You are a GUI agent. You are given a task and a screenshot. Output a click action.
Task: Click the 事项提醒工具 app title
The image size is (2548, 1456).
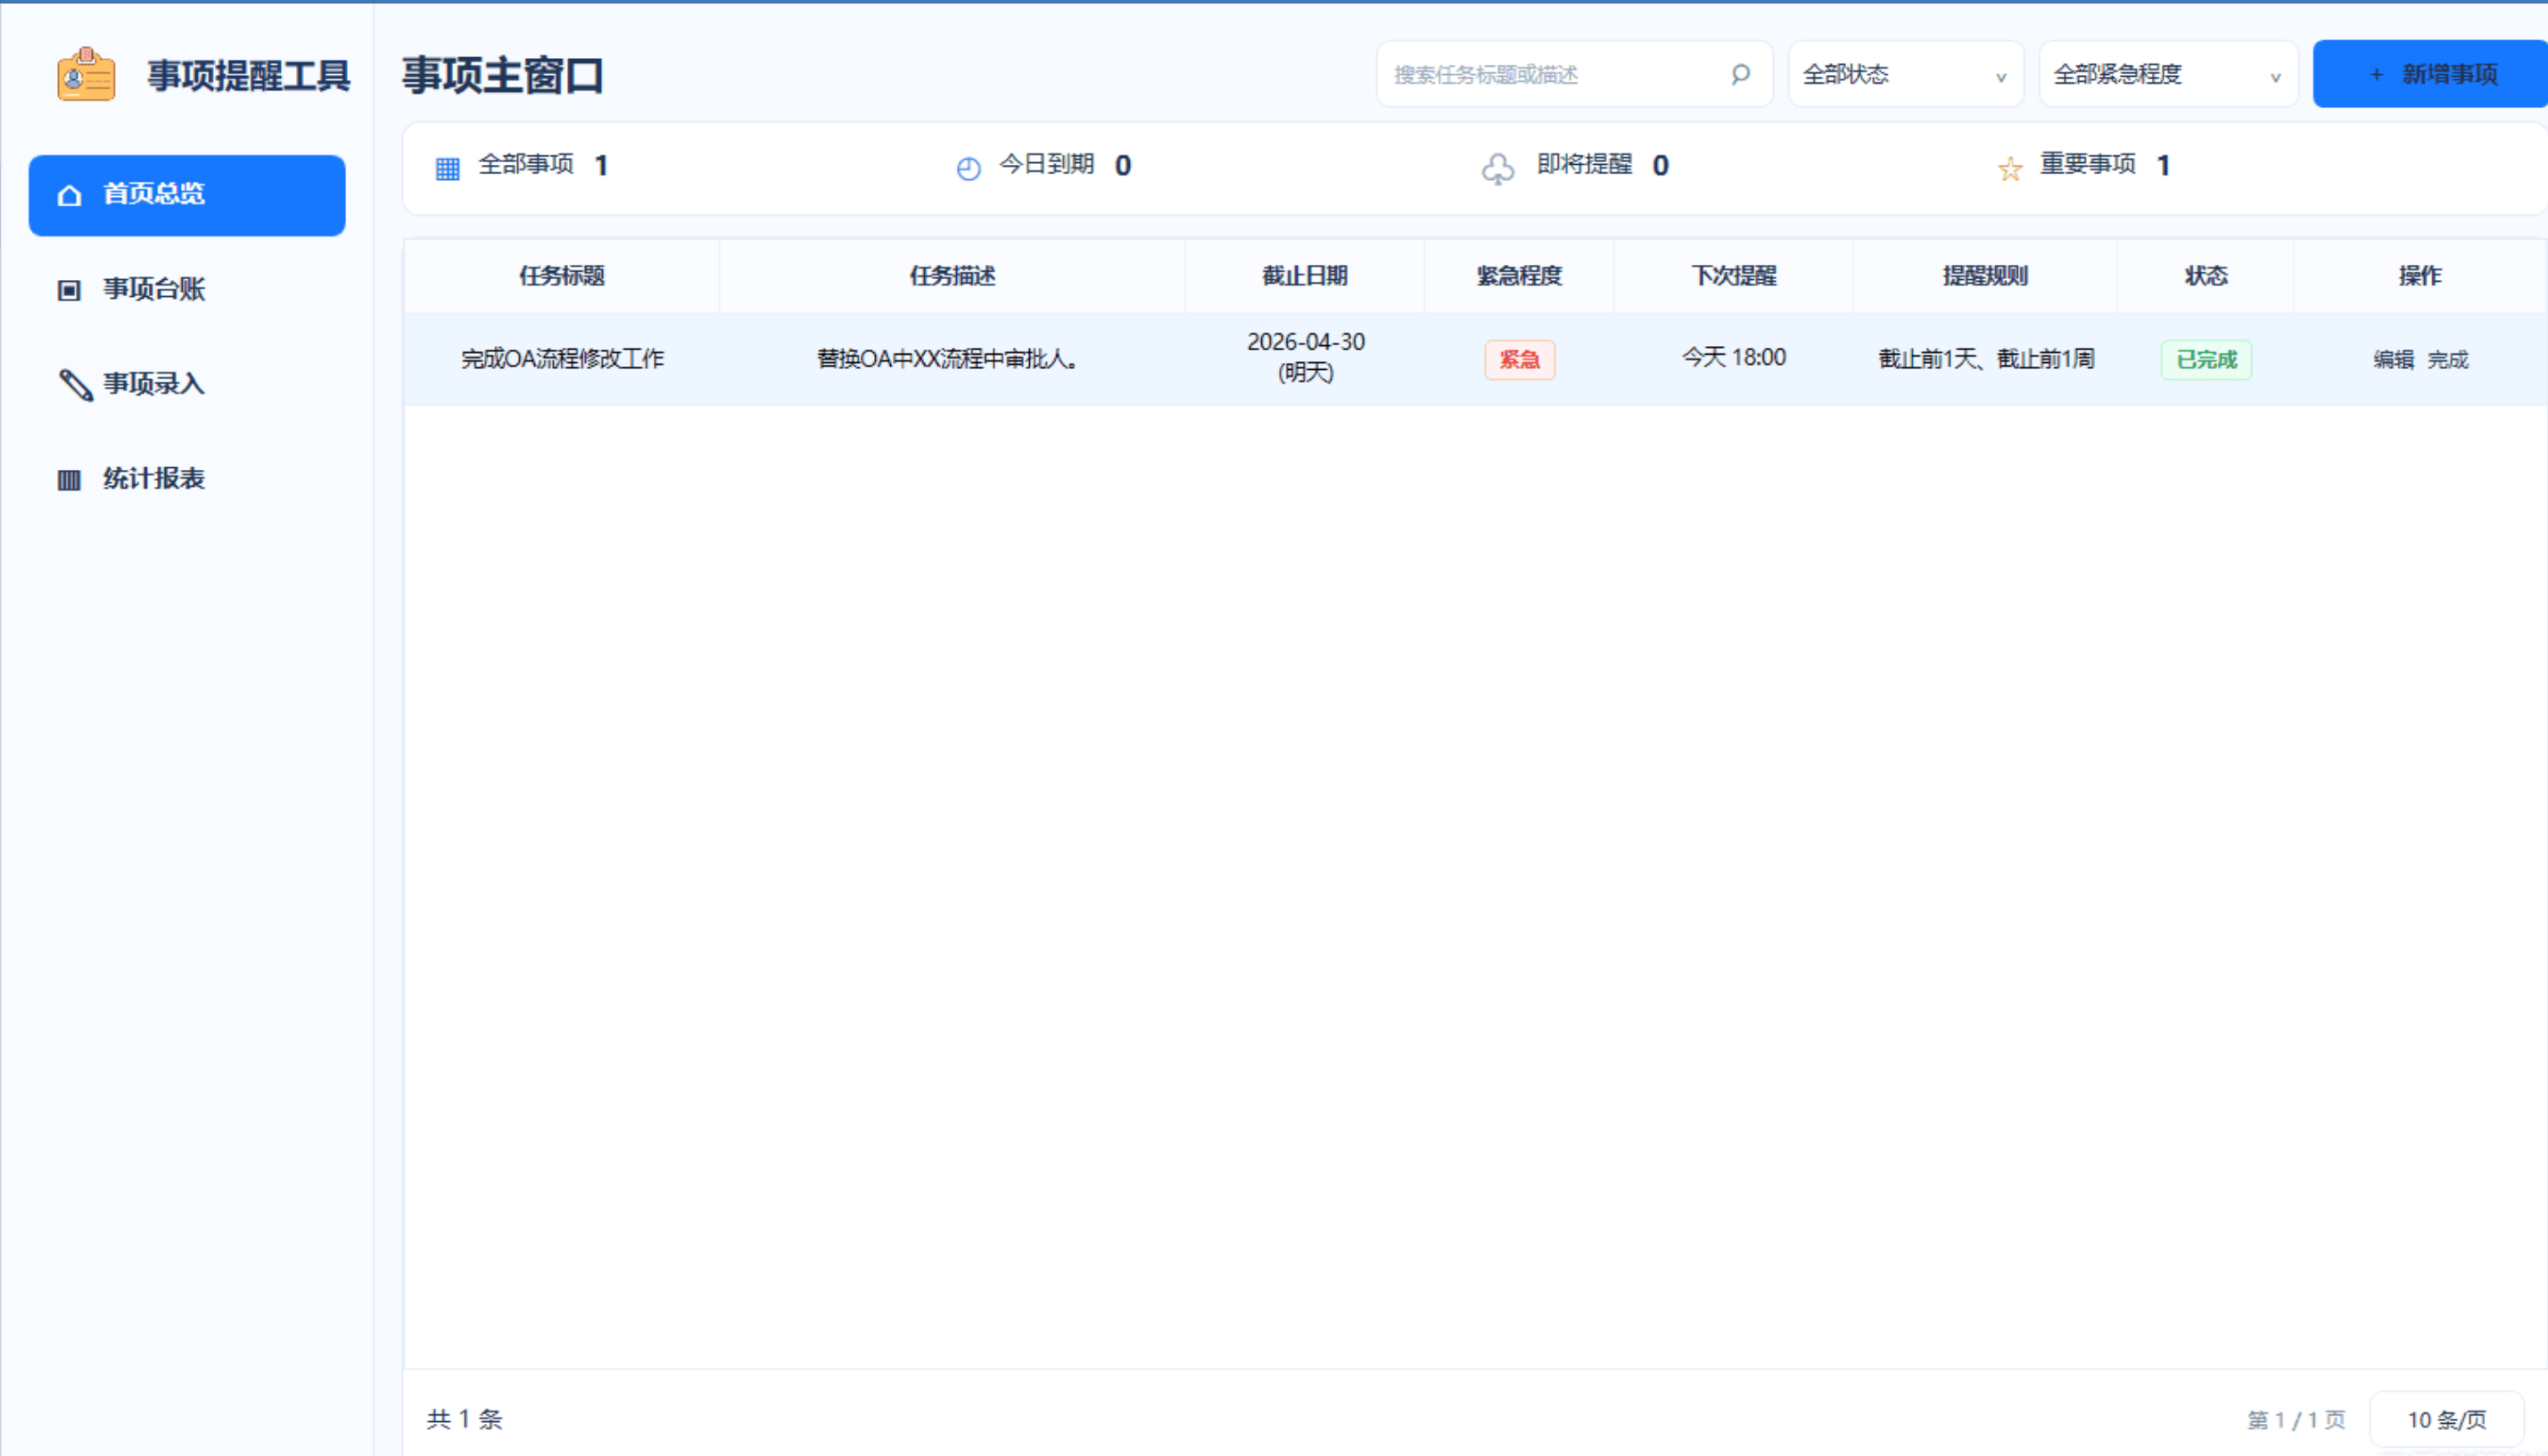tap(249, 75)
